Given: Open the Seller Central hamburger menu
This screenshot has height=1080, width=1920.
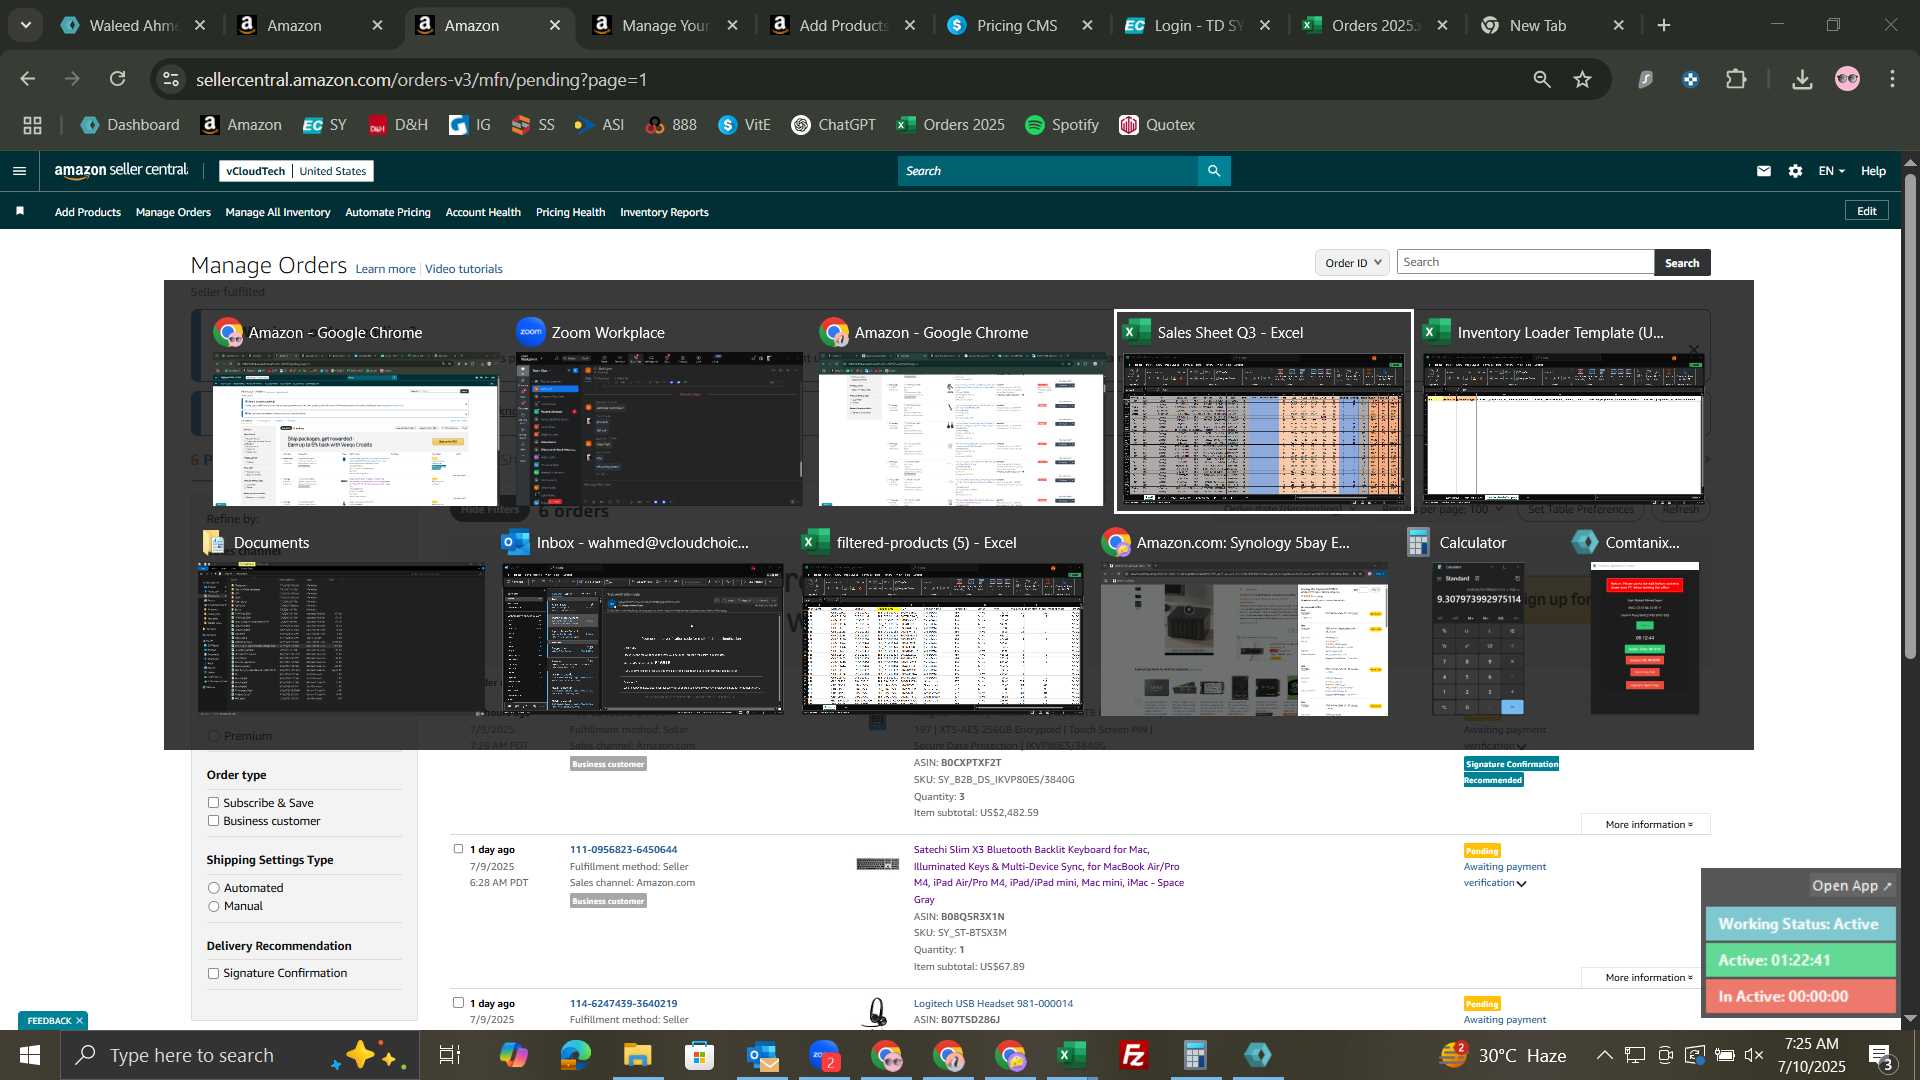Looking at the screenshot, I should (19, 171).
